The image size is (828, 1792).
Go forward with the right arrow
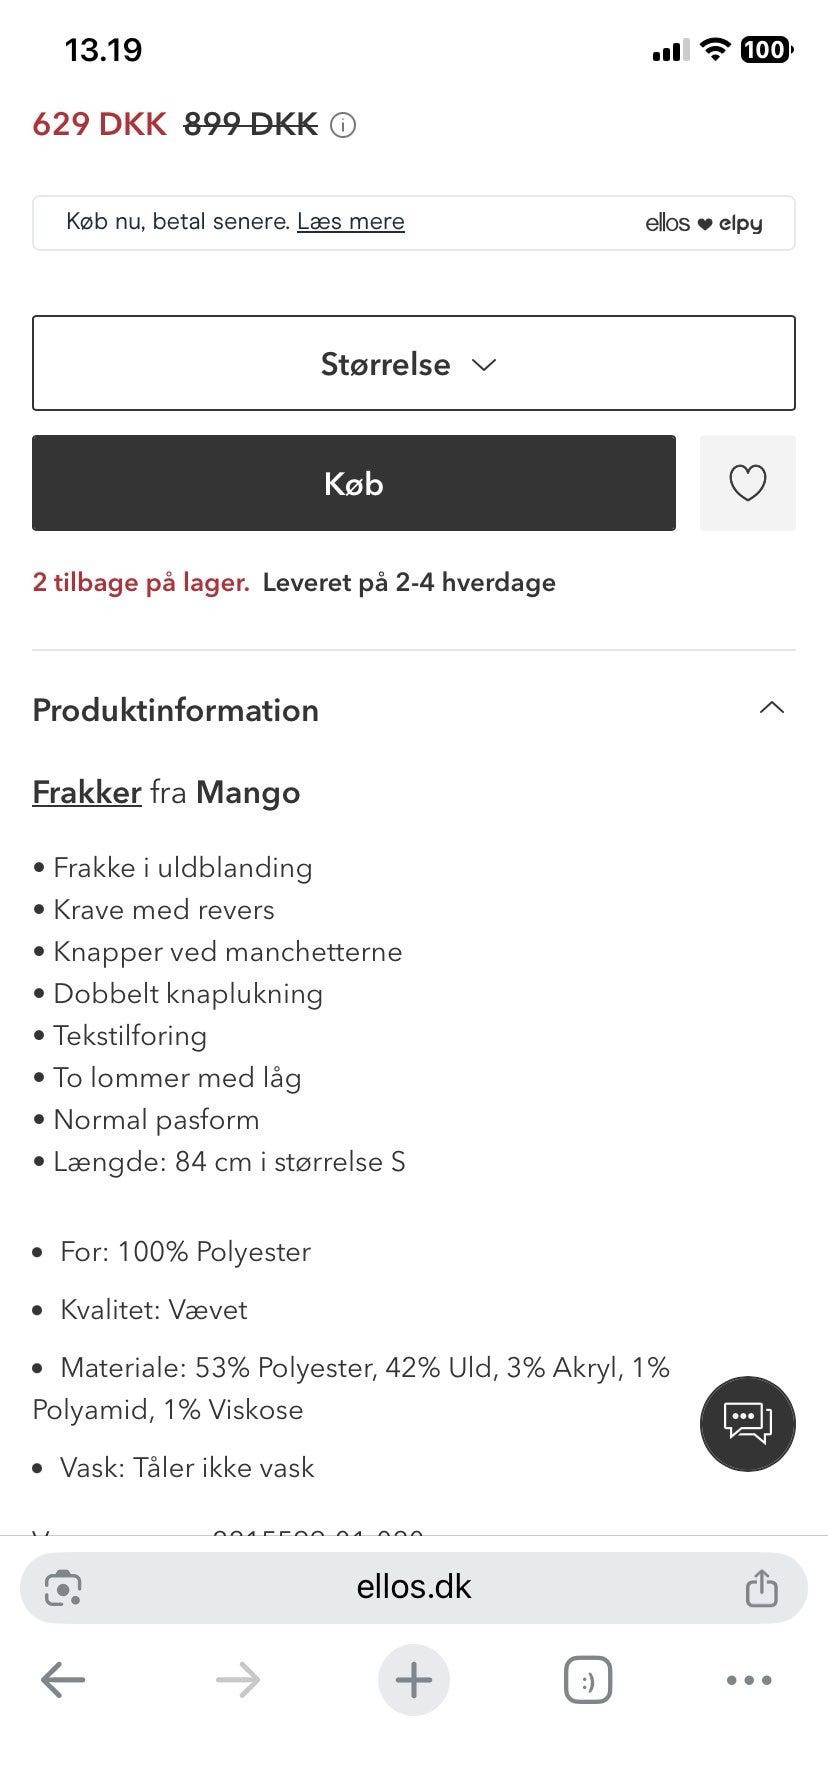(x=238, y=1680)
